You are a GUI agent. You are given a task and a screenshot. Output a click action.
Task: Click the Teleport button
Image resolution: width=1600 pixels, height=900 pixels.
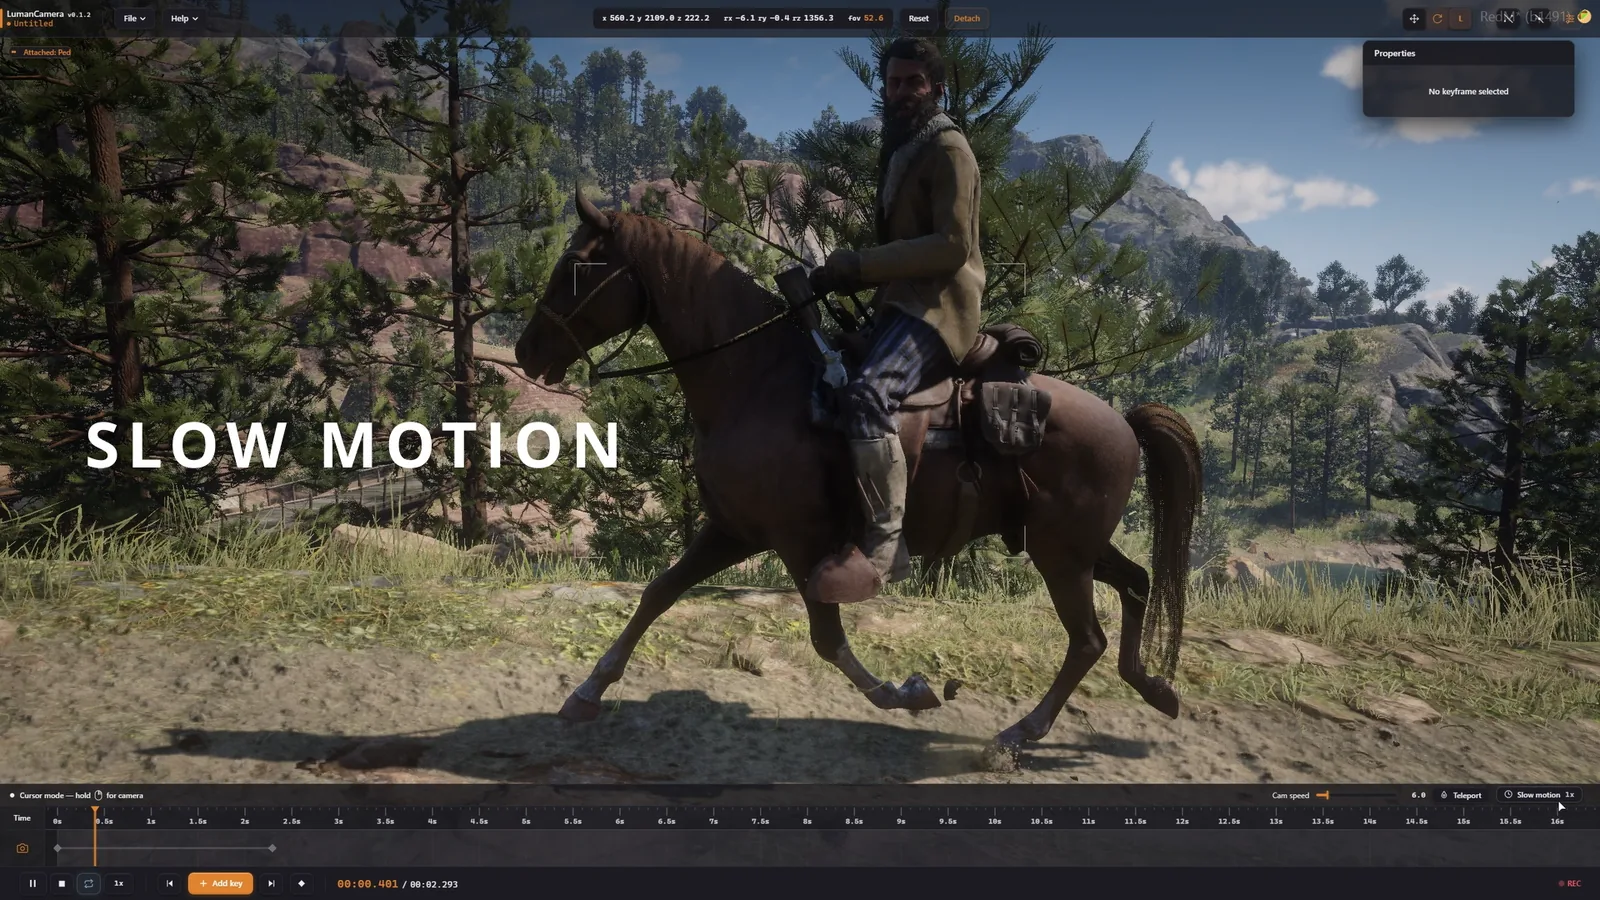(1461, 796)
